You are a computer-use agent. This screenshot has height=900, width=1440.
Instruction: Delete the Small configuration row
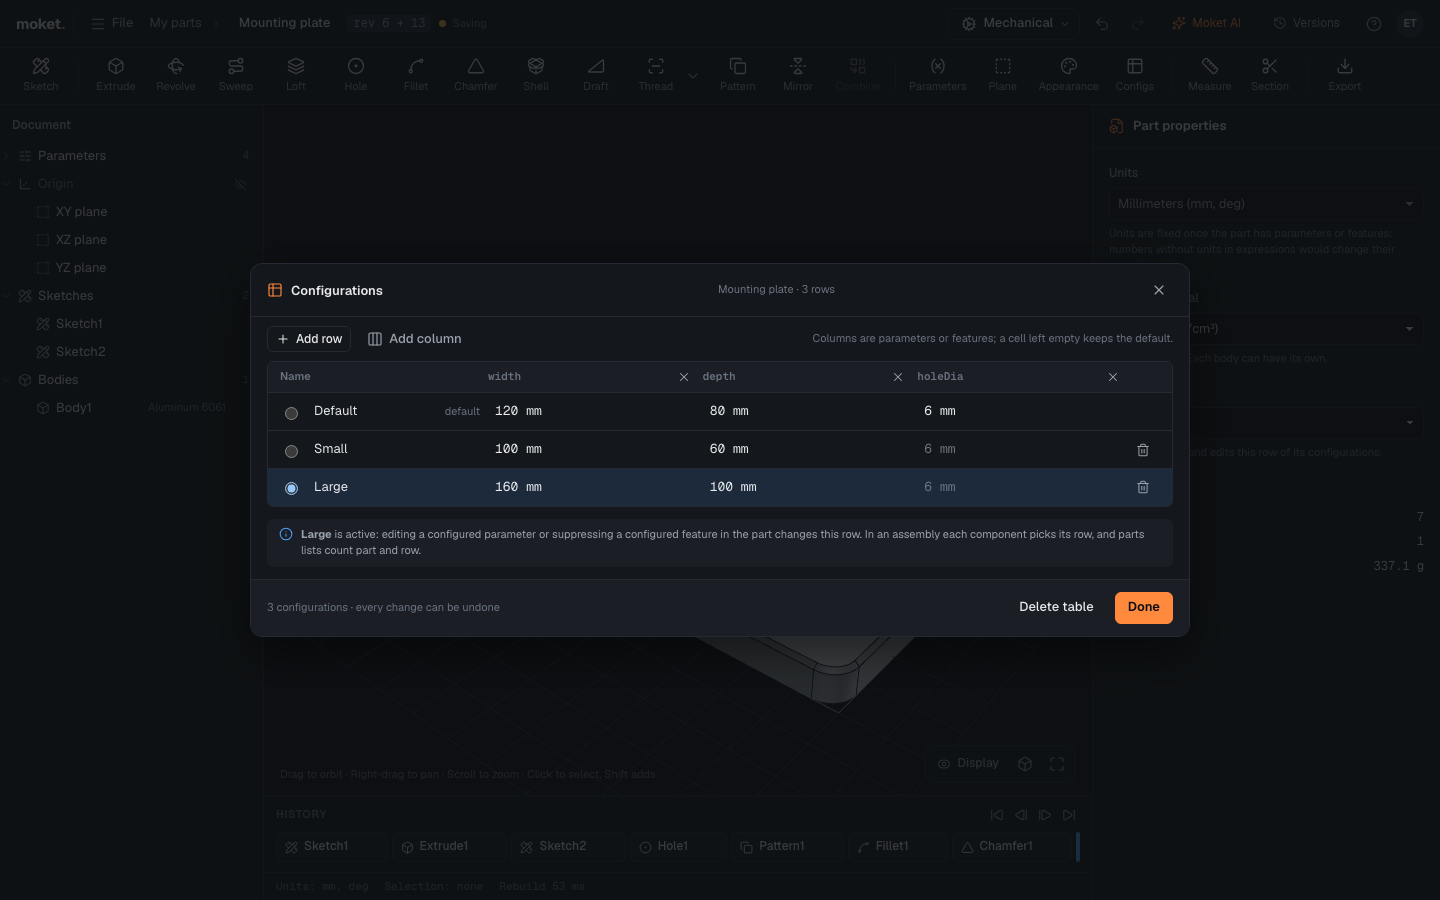1143,450
